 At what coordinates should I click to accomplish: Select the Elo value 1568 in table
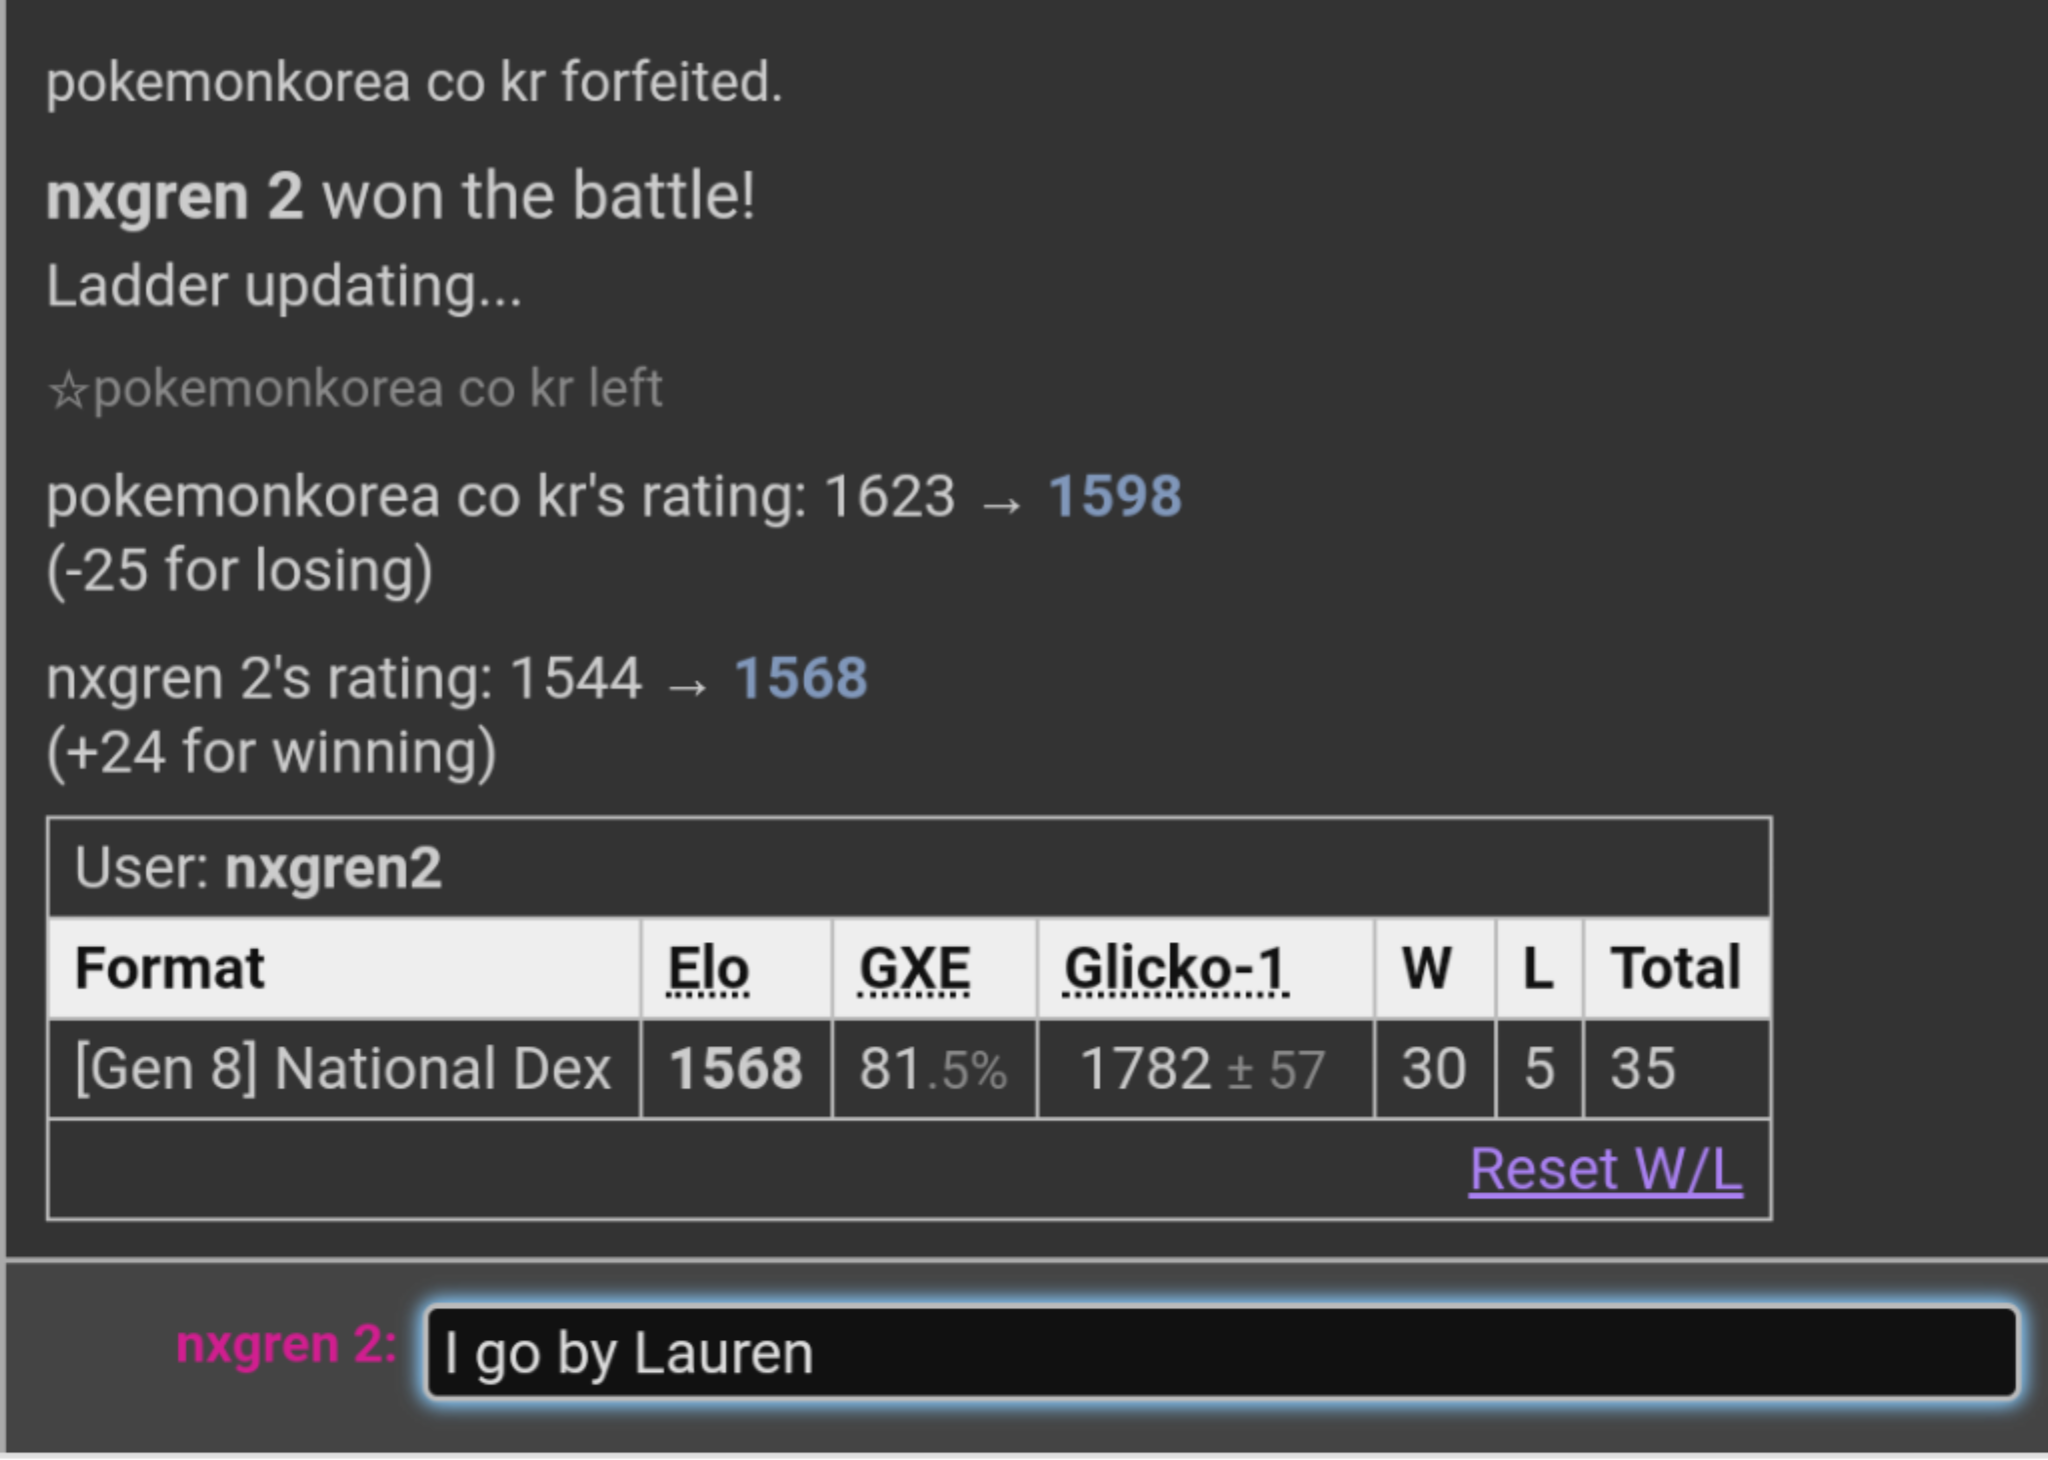(x=733, y=1068)
